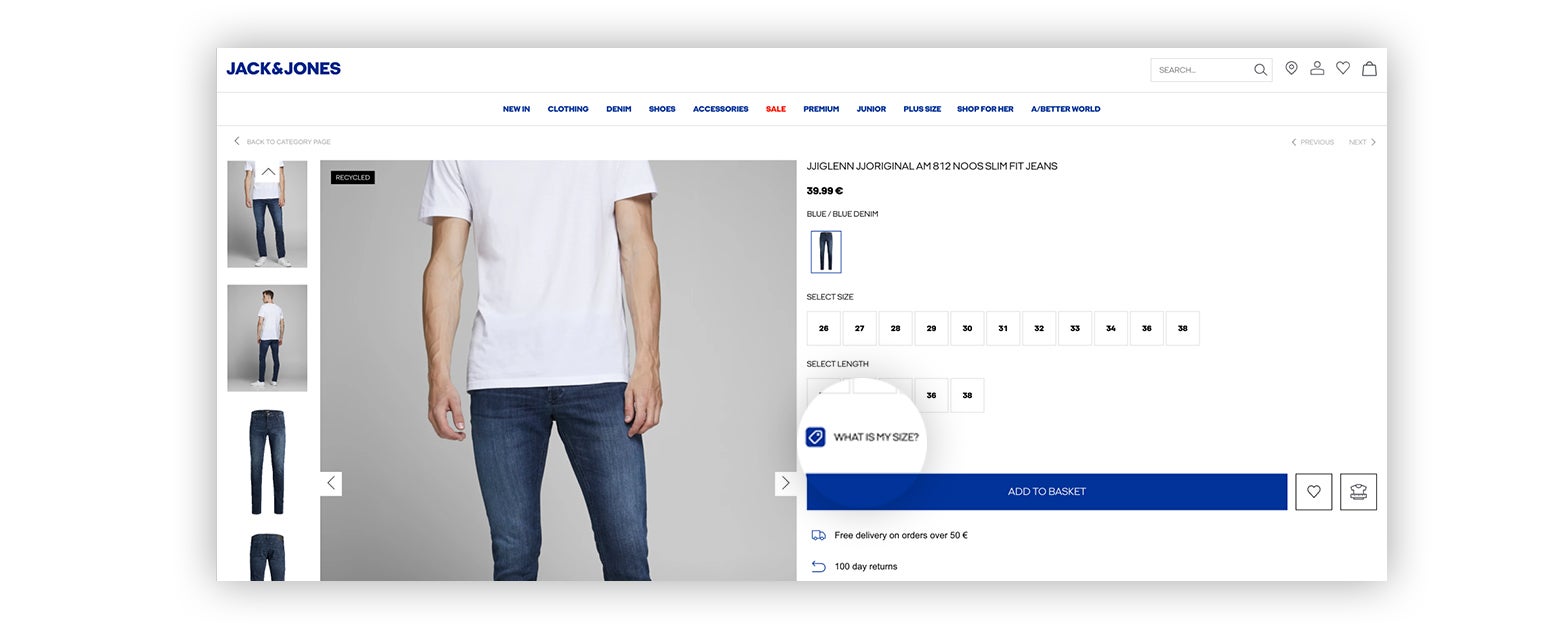Select length 36

coord(931,395)
